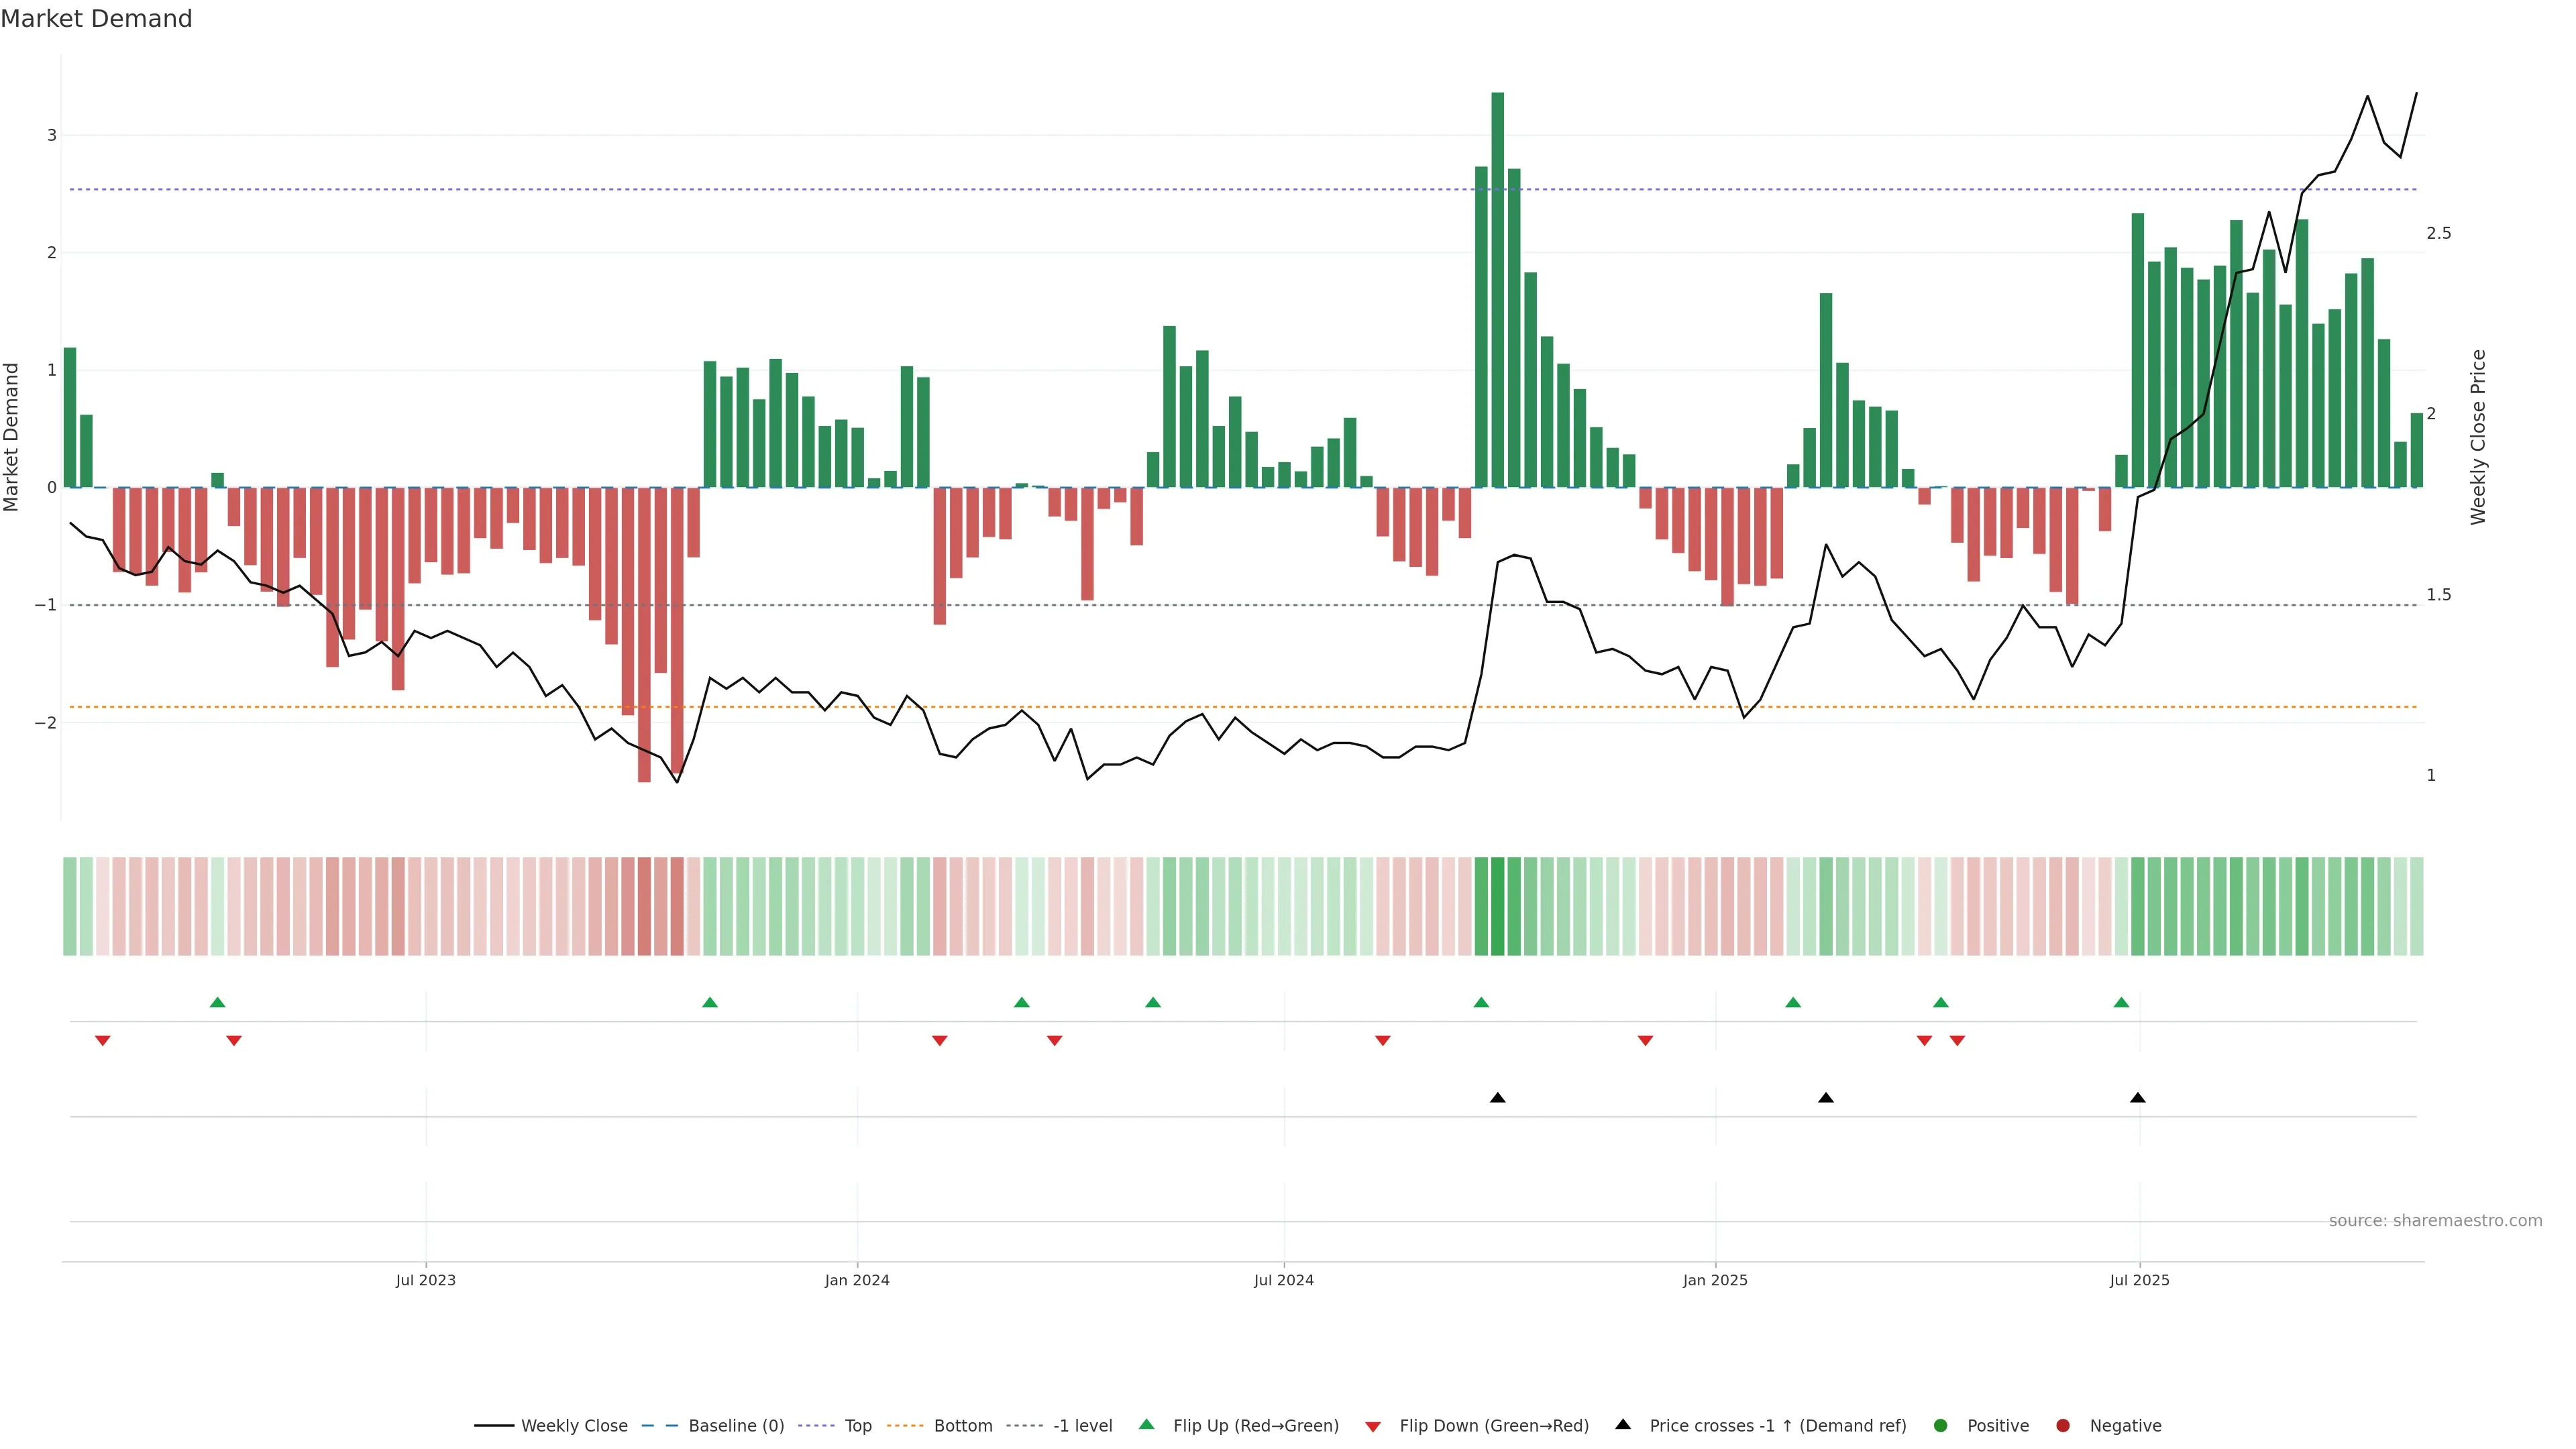Click the green Positive legend dot
Image resolution: width=2576 pixels, height=1449 pixels.
(x=1941, y=1426)
